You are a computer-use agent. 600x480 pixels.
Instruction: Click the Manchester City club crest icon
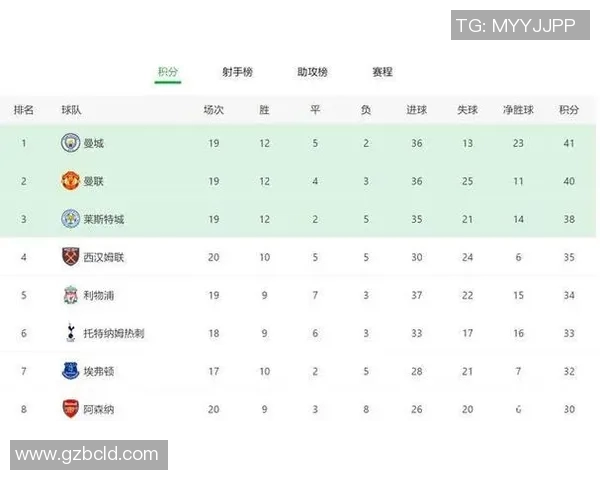[x=70, y=143]
